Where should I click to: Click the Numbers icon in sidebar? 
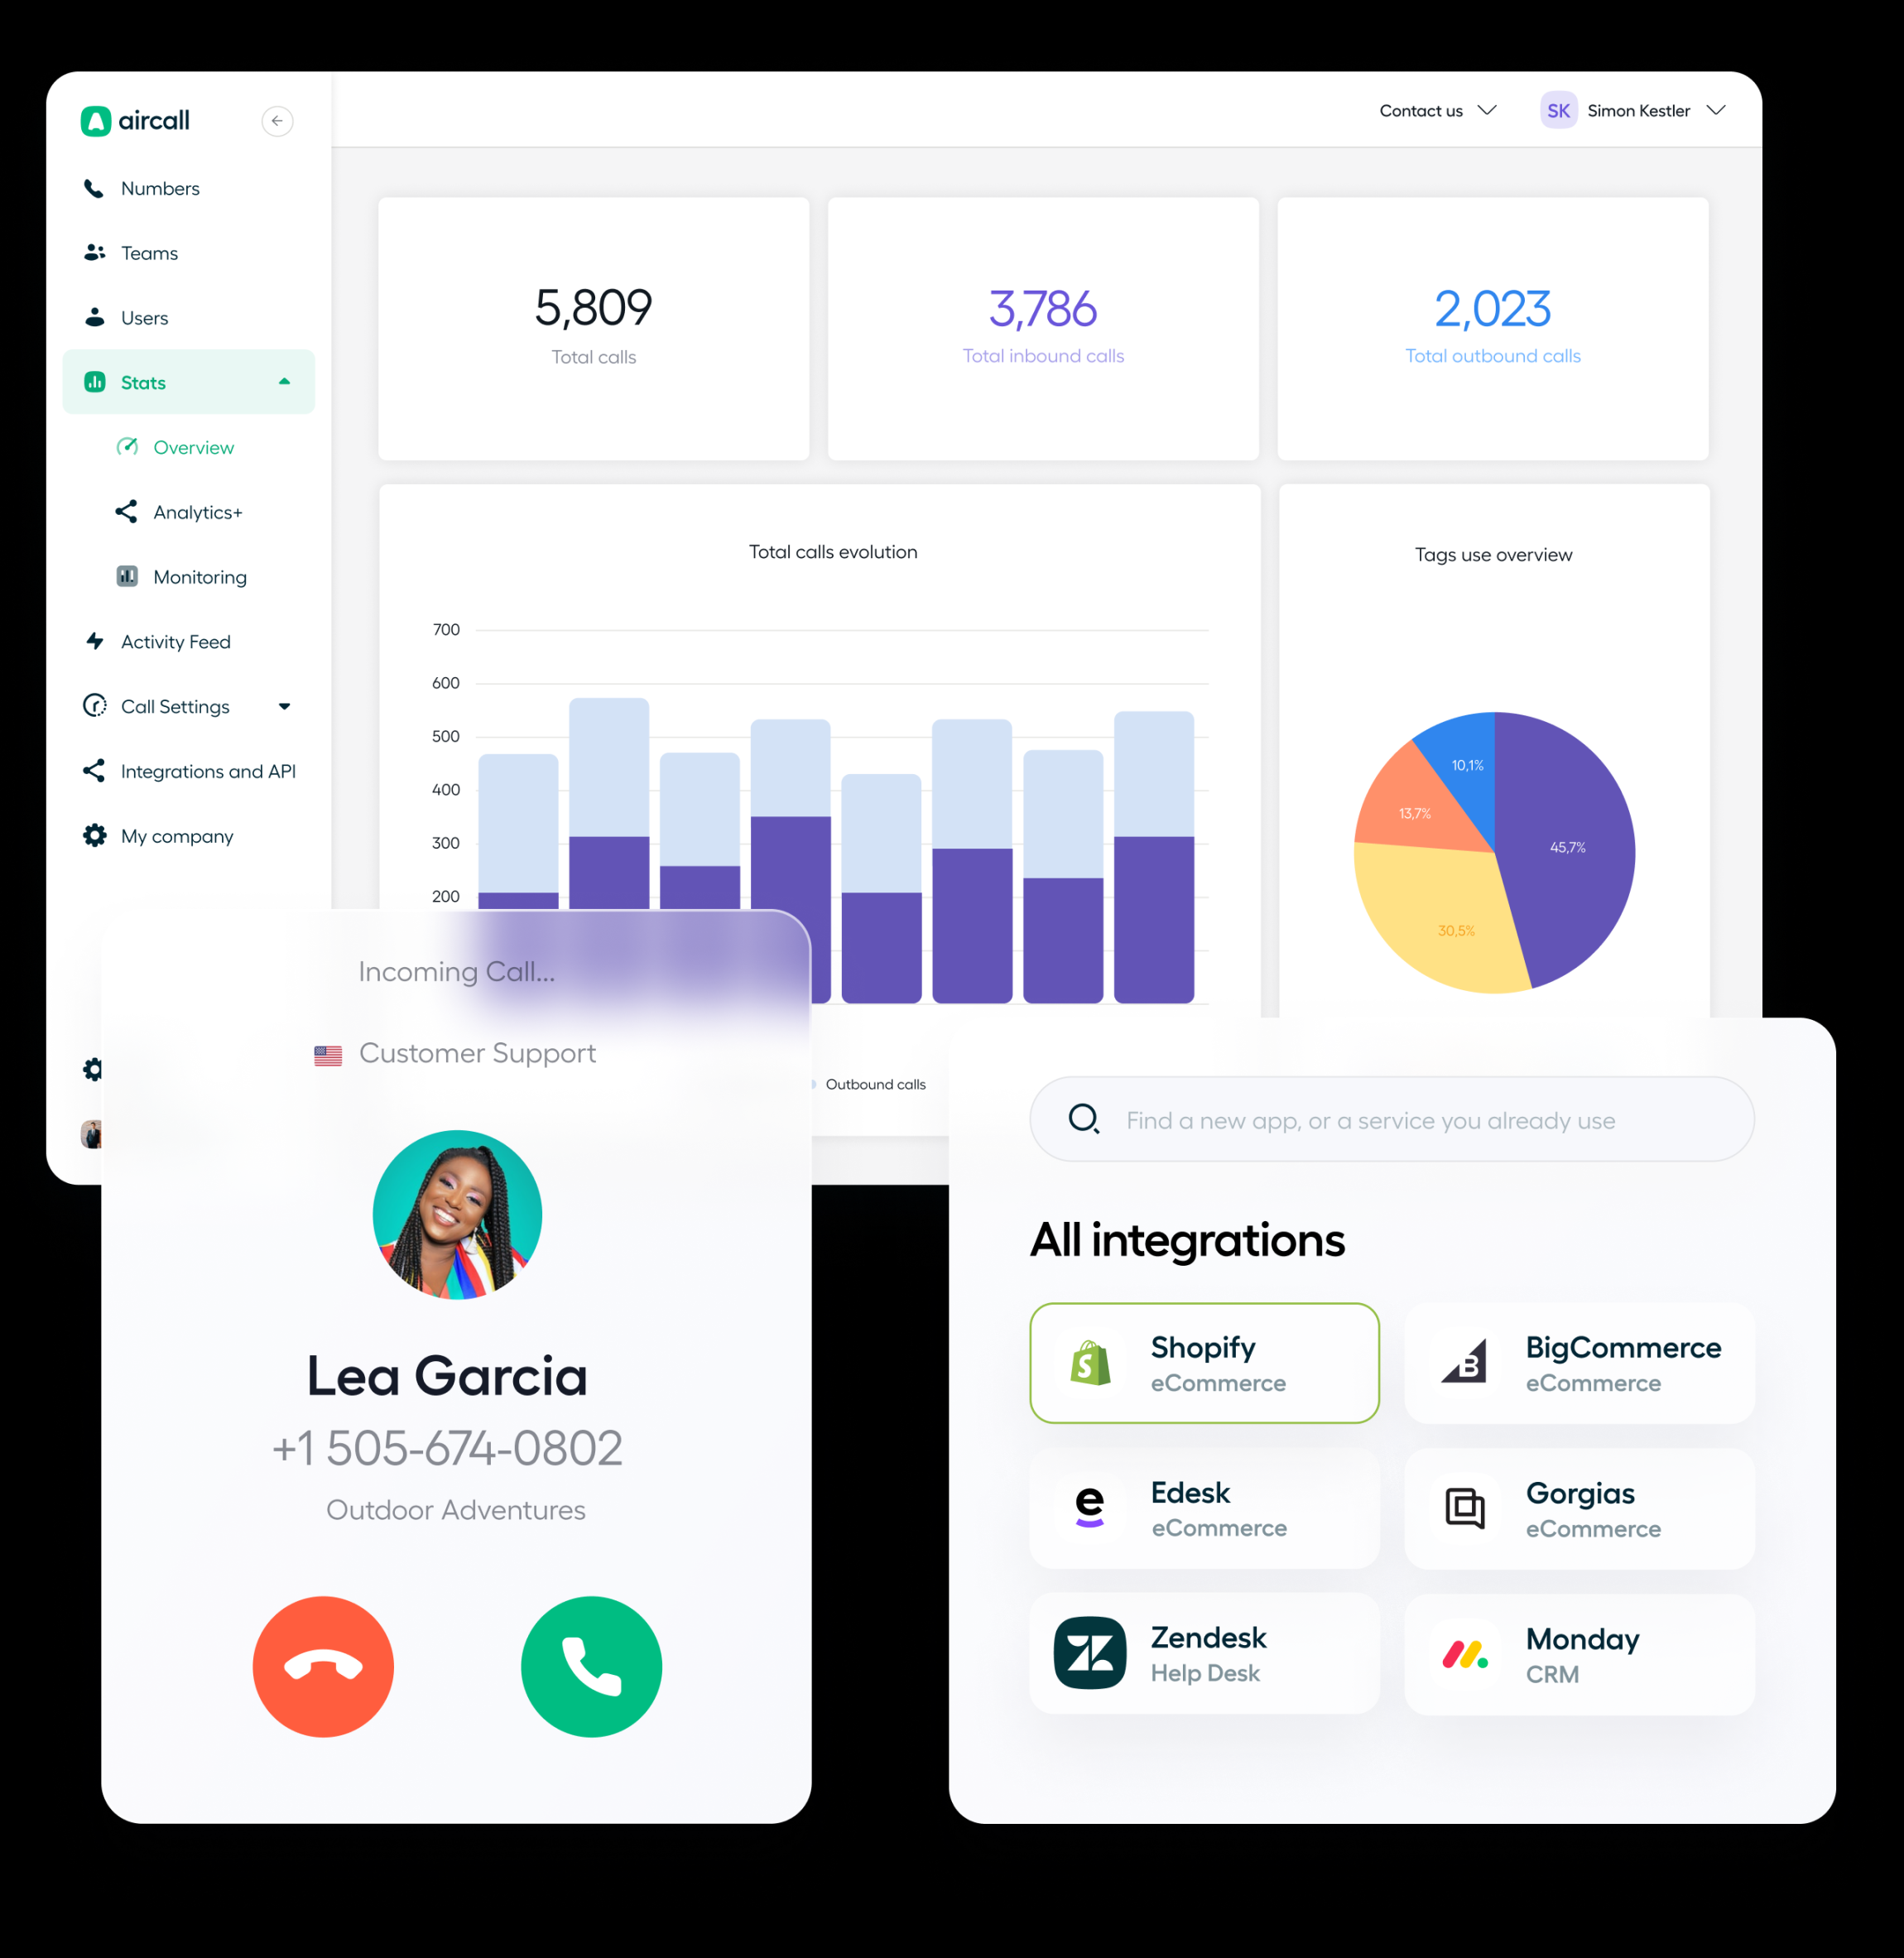(94, 189)
